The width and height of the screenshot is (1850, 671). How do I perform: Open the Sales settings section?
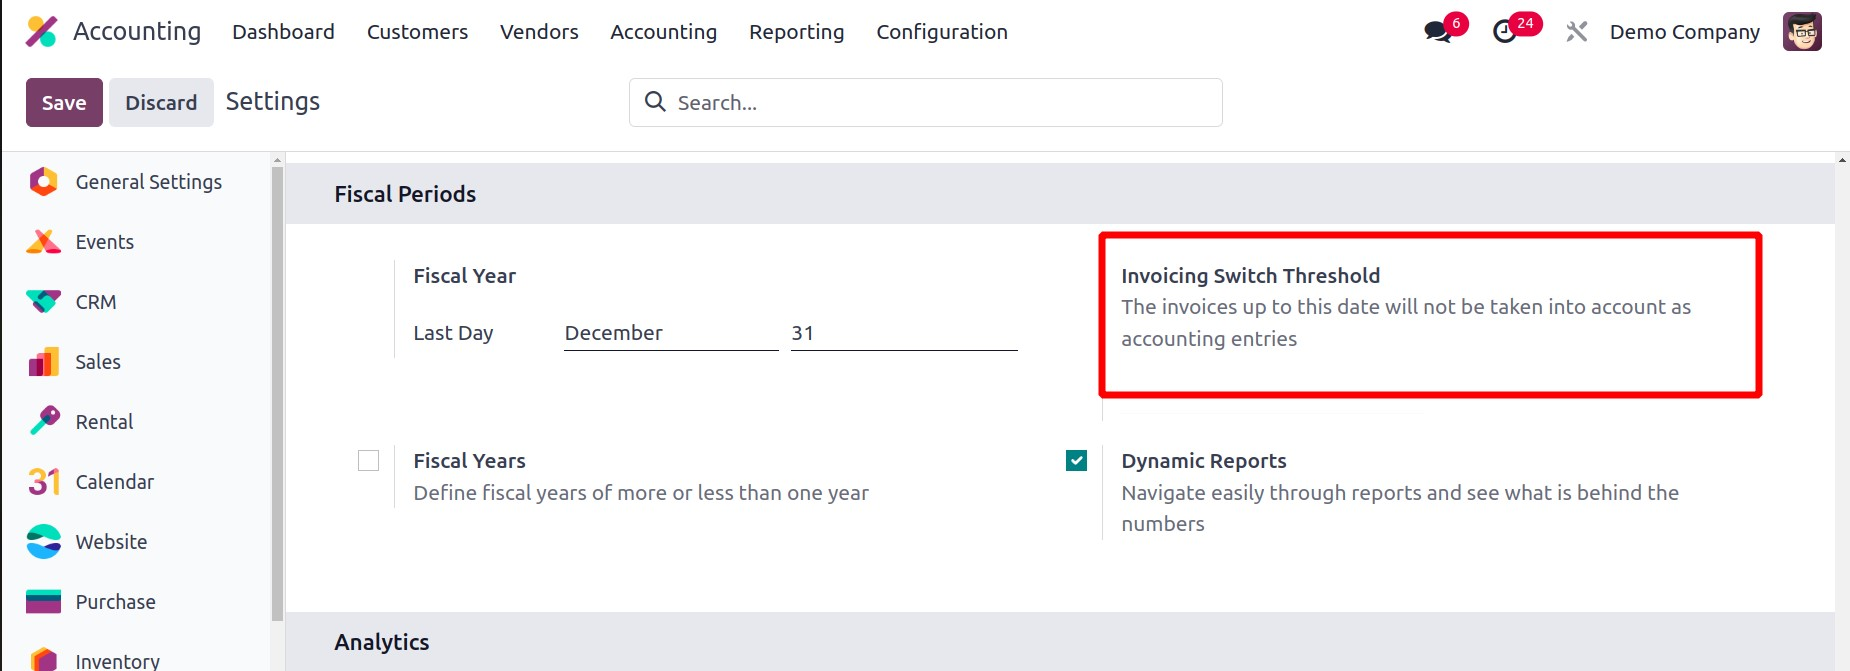point(98,362)
